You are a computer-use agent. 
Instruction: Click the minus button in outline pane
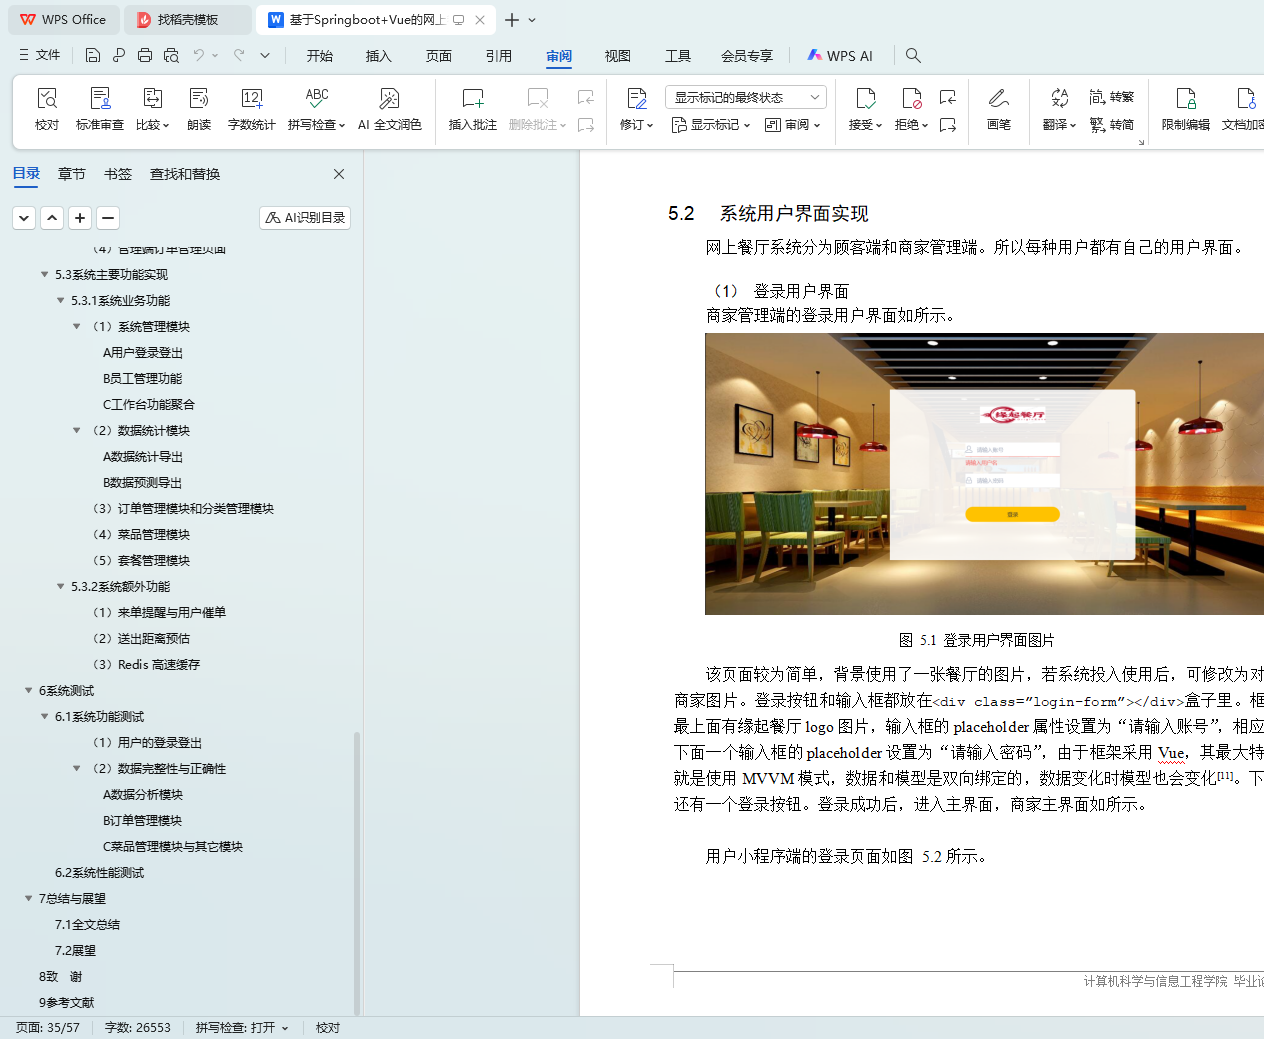(x=108, y=217)
